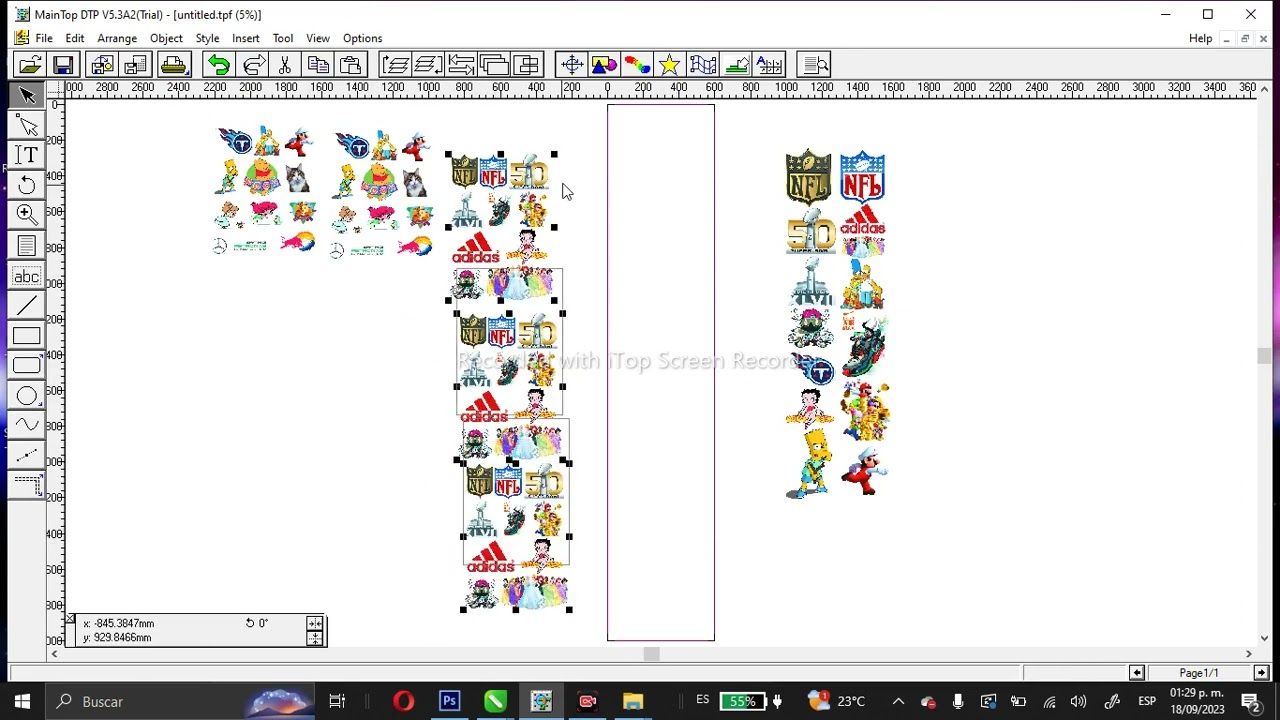Click the x coordinate -845.3847mm readout
This screenshot has height=720, width=1280.
[118, 623]
